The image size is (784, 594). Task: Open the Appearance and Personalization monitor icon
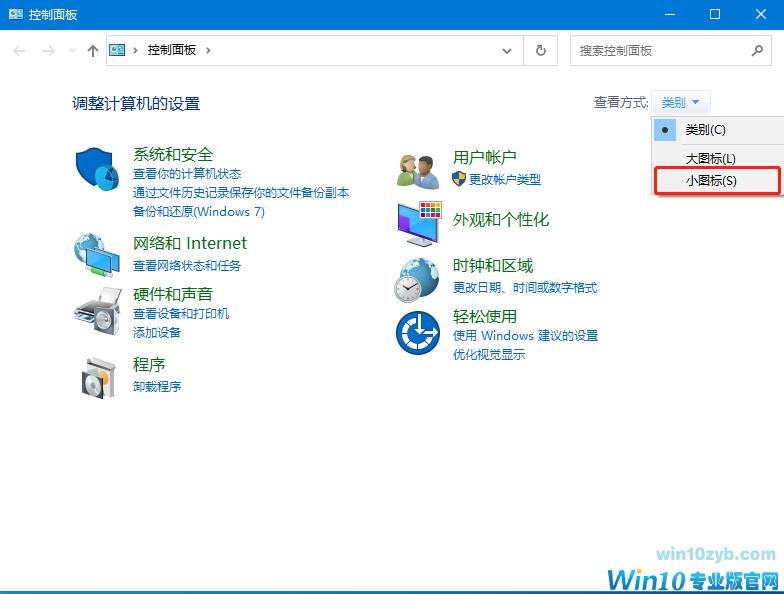420,224
